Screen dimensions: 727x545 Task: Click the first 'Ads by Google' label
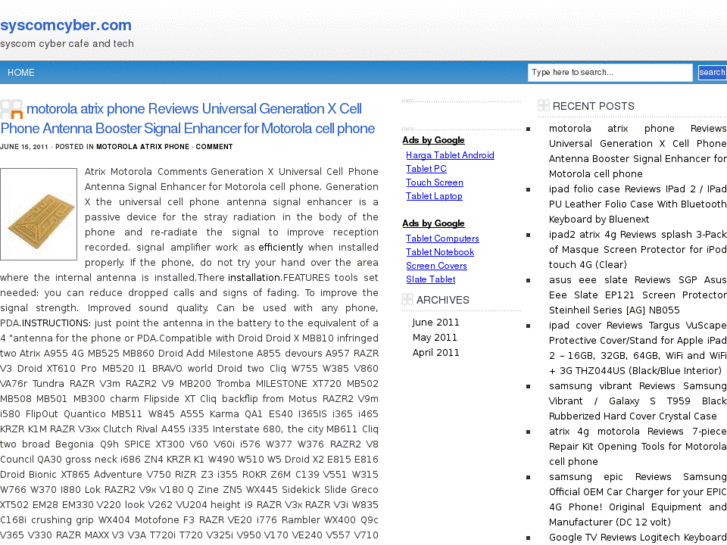tap(433, 140)
